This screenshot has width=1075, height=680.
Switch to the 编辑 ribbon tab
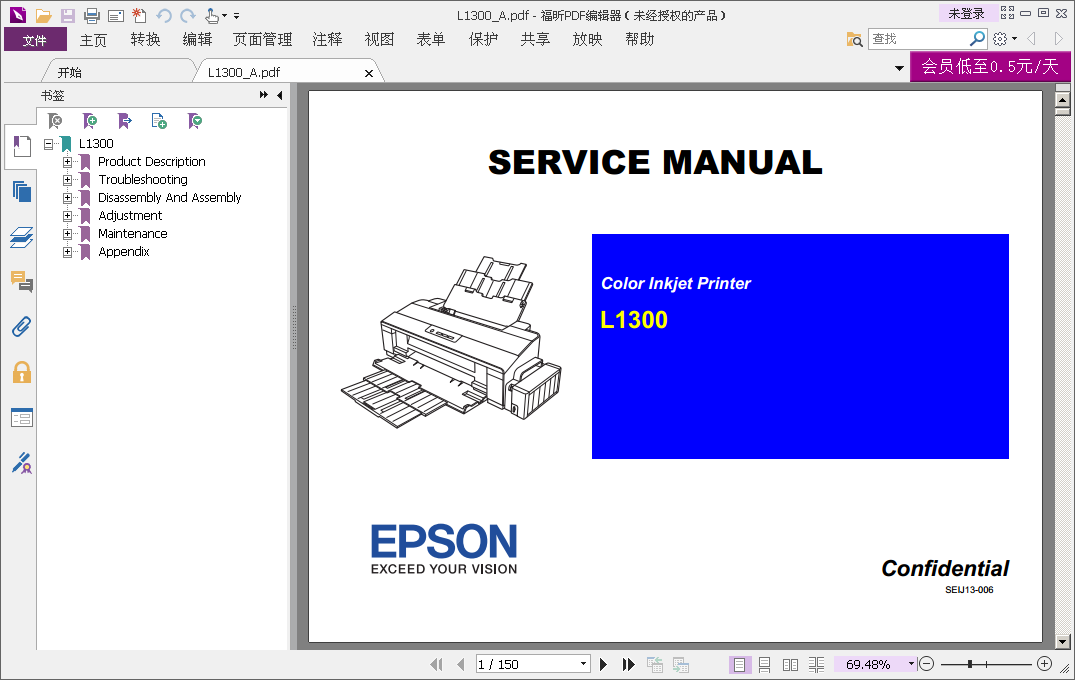[197, 40]
